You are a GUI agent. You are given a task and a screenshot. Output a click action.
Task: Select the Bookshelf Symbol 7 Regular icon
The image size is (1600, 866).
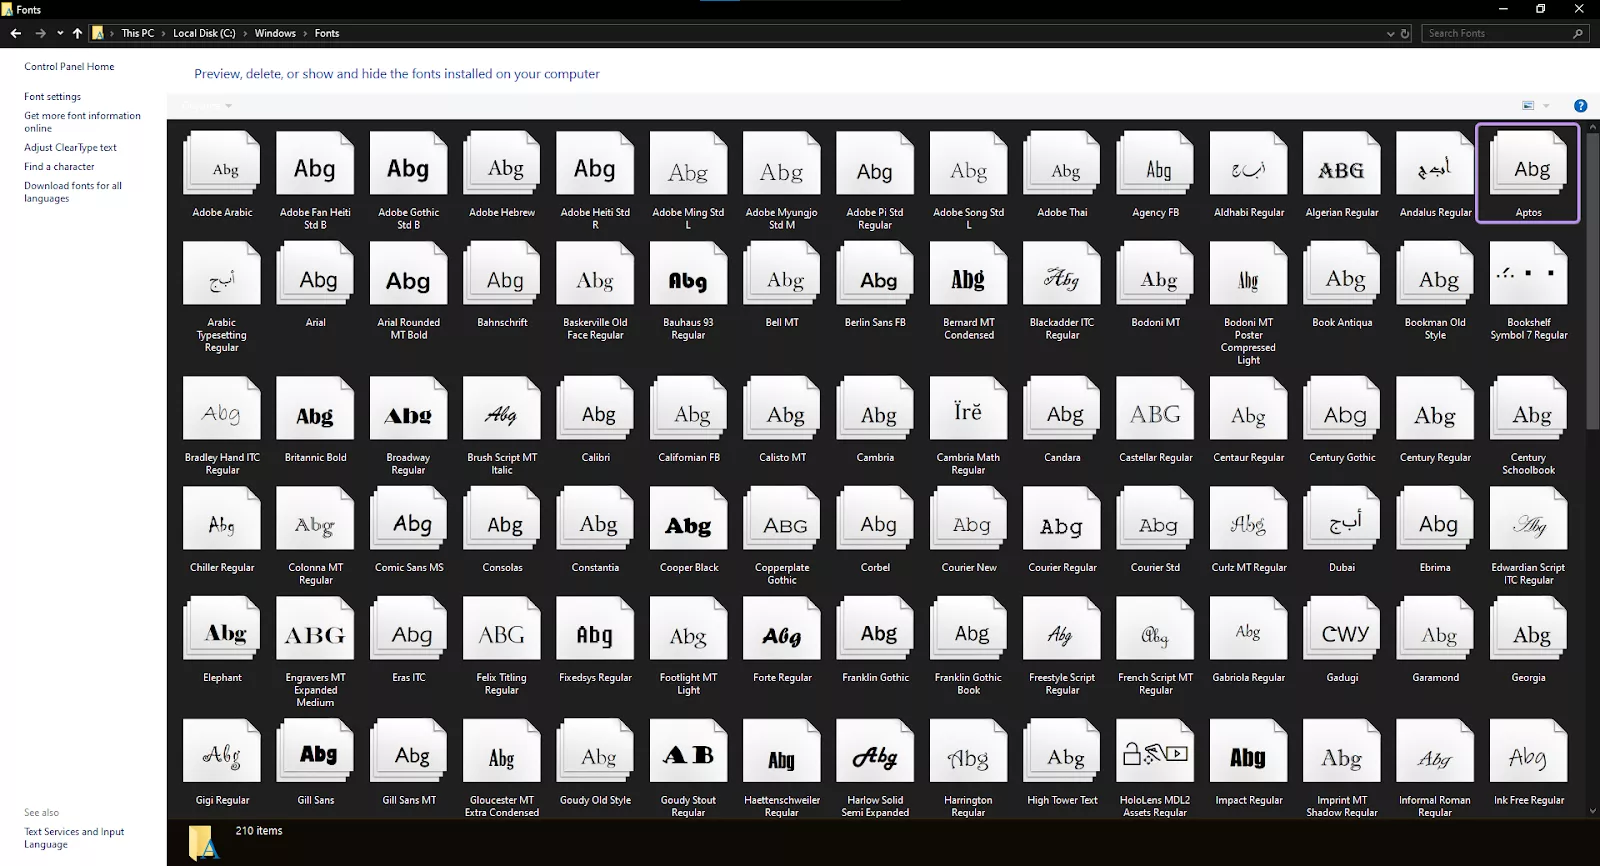(x=1528, y=273)
